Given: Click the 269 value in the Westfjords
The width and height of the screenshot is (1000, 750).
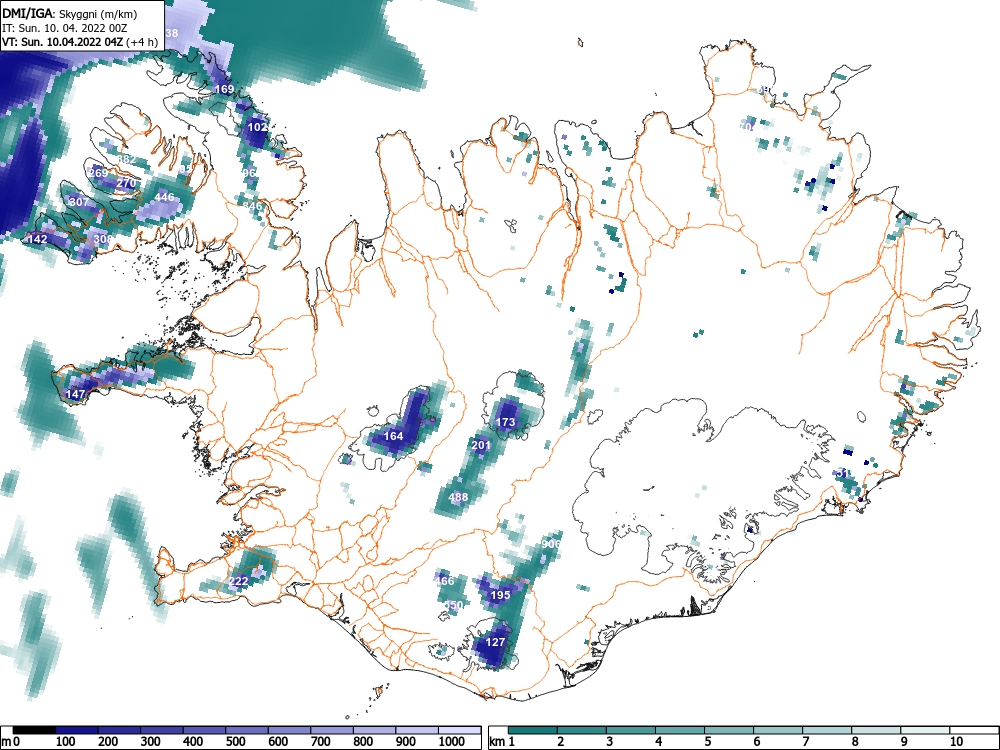Looking at the screenshot, I should pyautogui.click(x=98, y=173).
